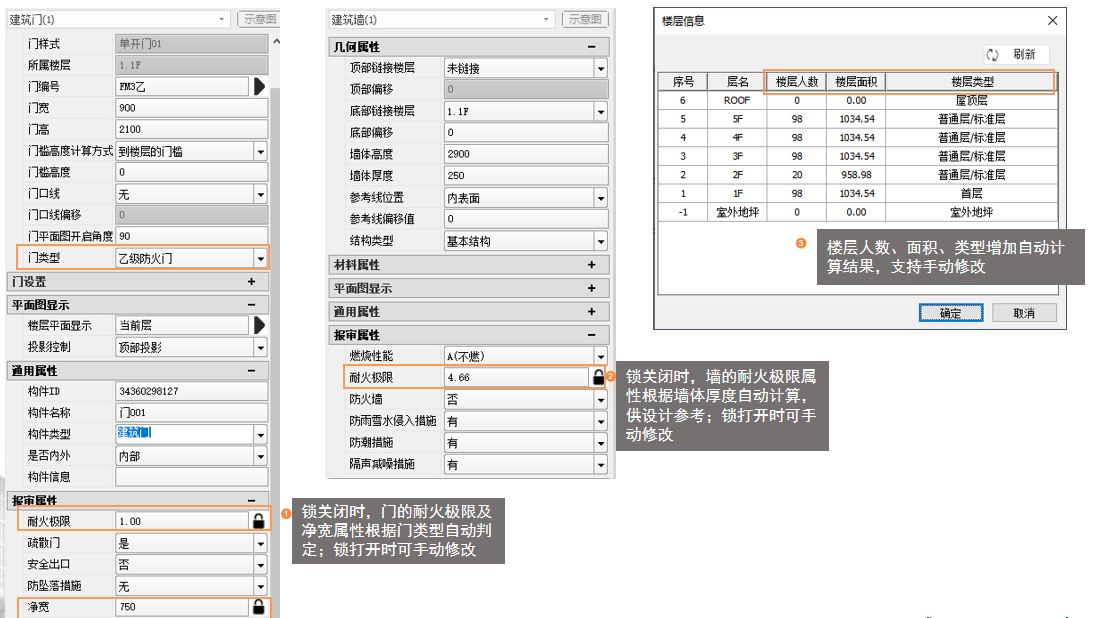Toggle the lock beside door 耐火极限 field

258,521
